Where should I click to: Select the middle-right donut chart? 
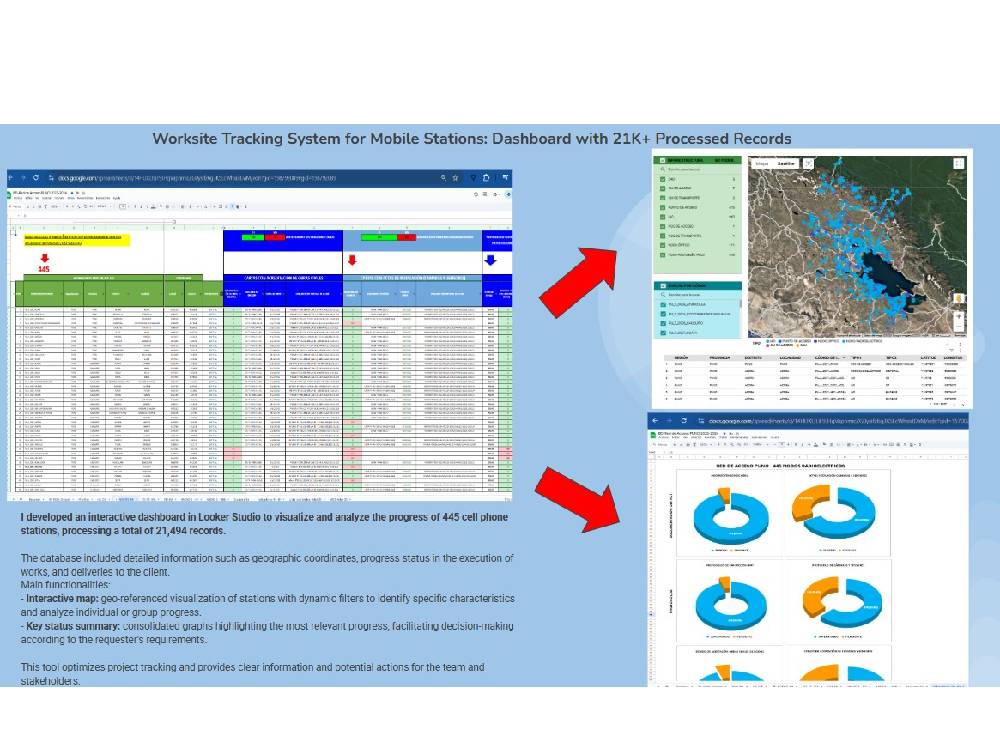[x=842, y=603]
